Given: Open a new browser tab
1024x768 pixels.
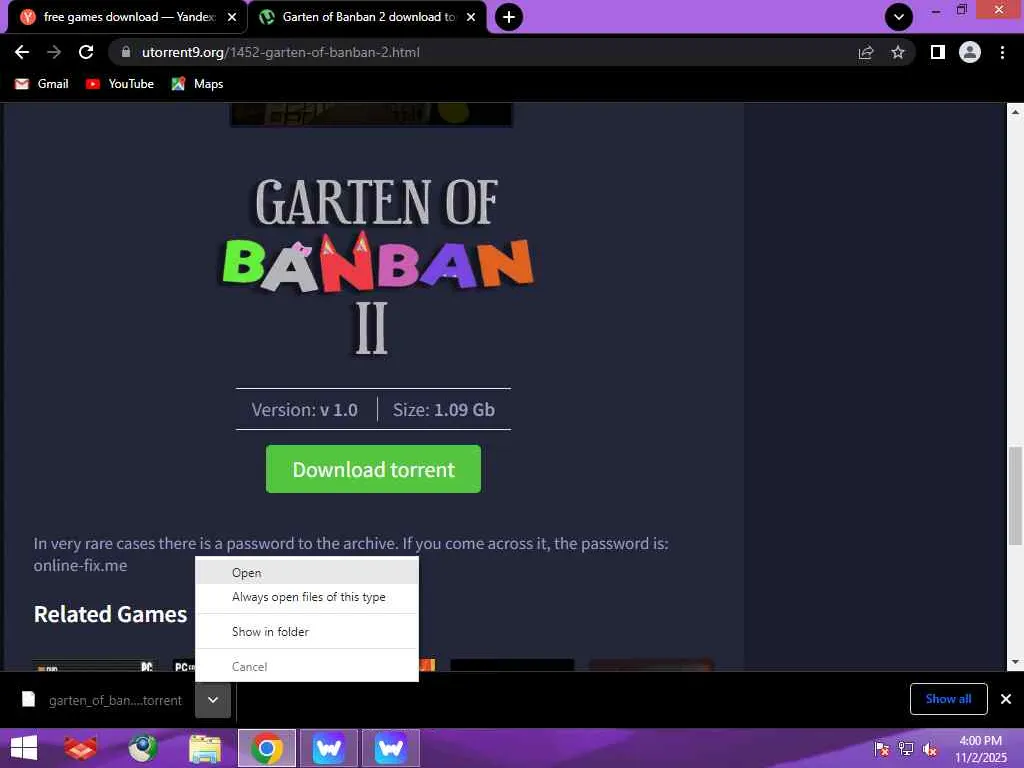Looking at the screenshot, I should pos(509,17).
